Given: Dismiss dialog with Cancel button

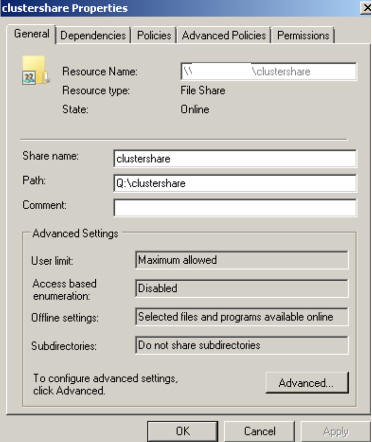Looking at the screenshot, I should point(260,431).
